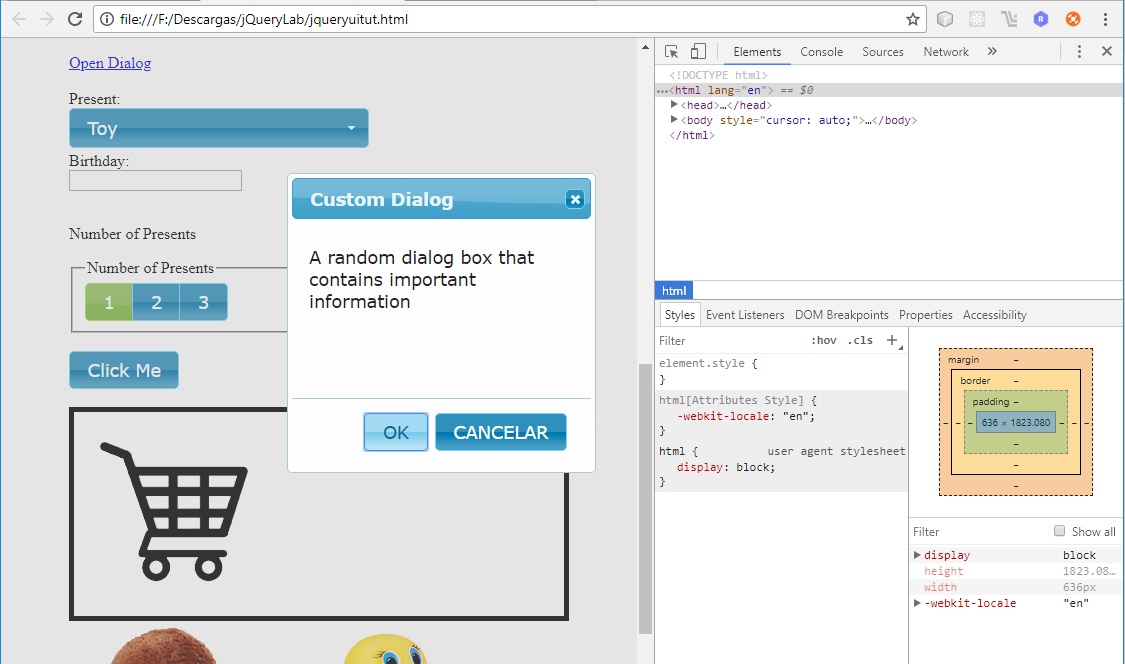Select the <!DOCTYPE html> line
The height and width of the screenshot is (664, 1125).
[x=718, y=75]
